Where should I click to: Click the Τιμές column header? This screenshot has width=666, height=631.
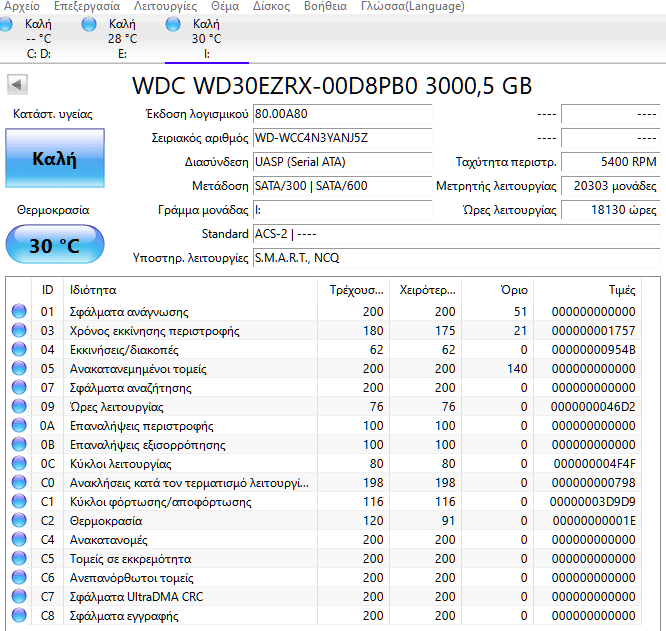click(587, 290)
